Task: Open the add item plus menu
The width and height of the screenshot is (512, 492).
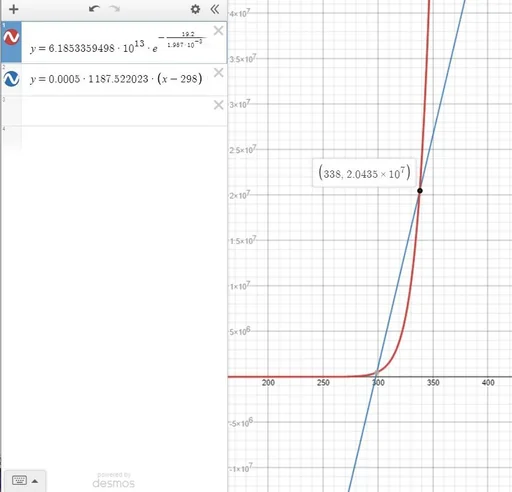Action: click(x=14, y=9)
